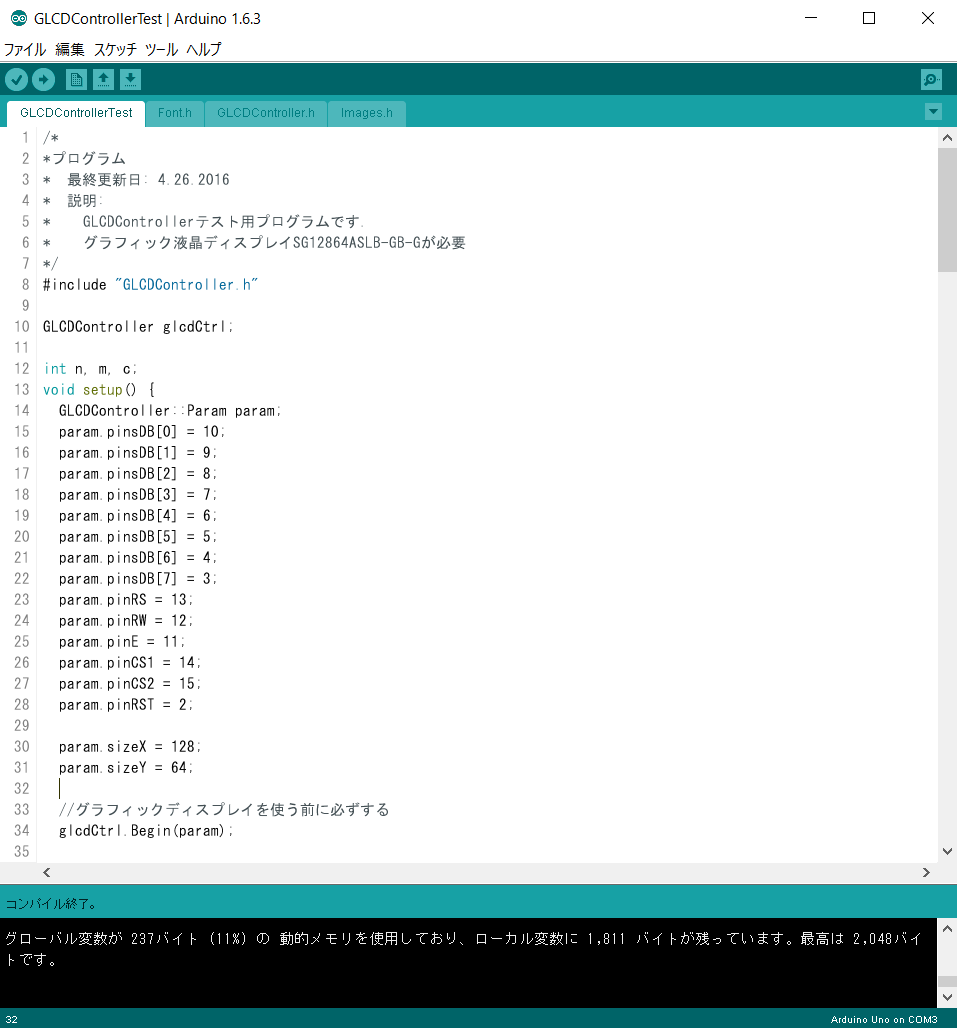Click the 'param.pinRST = 2;' line
This screenshot has width=957, height=1028.
tap(126, 704)
